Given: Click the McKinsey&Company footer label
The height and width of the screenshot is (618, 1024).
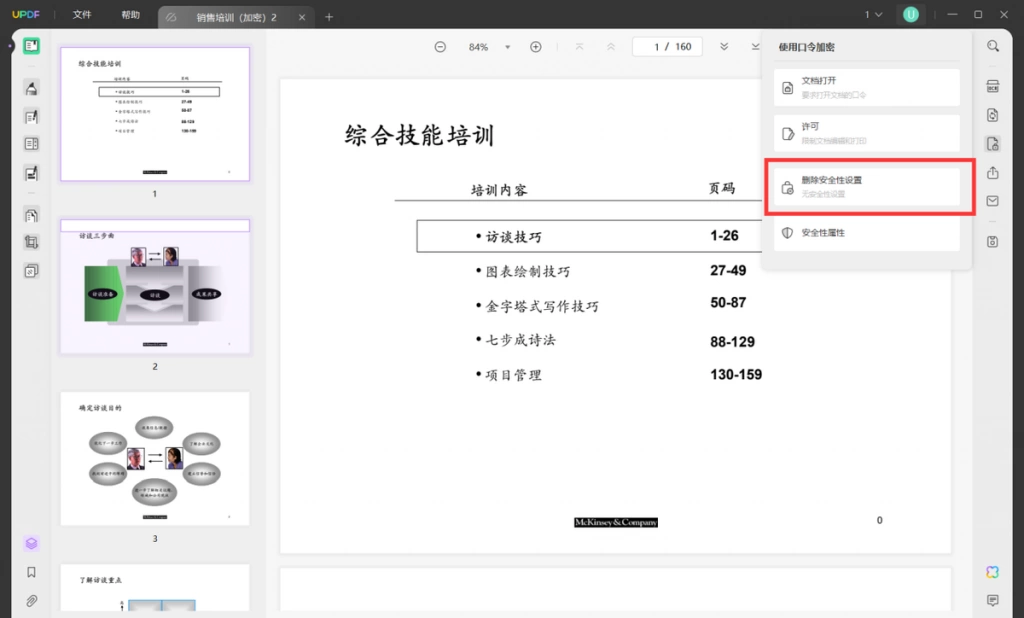Looking at the screenshot, I should coord(616,522).
